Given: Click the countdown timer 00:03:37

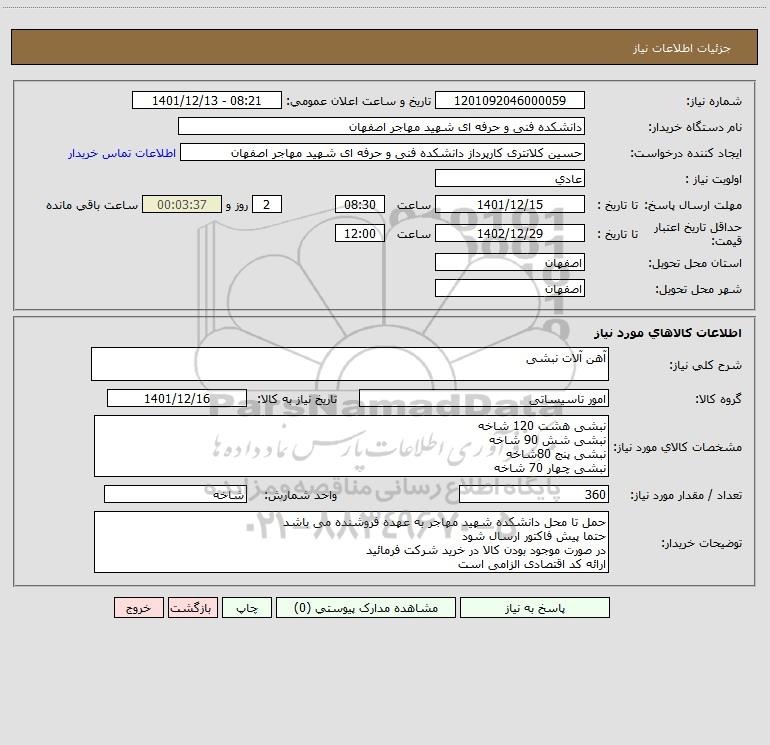Looking at the screenshot, I should pyautogui.click(x=182, y=204).
